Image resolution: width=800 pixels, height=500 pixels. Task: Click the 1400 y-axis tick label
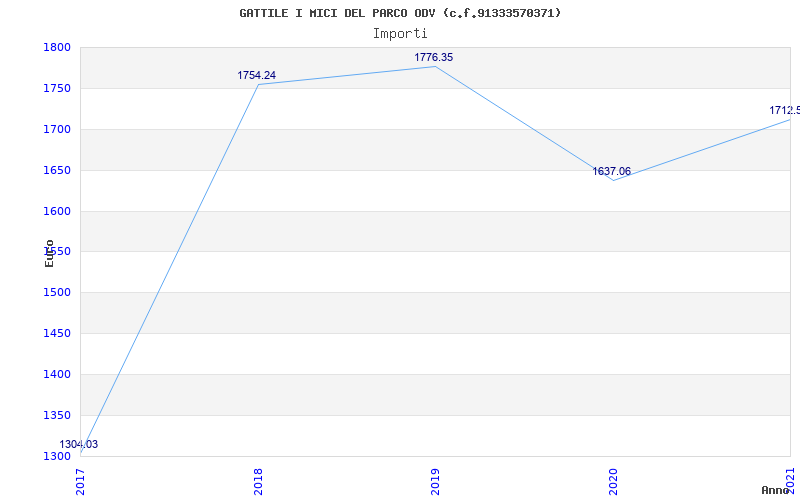(57, 374)
